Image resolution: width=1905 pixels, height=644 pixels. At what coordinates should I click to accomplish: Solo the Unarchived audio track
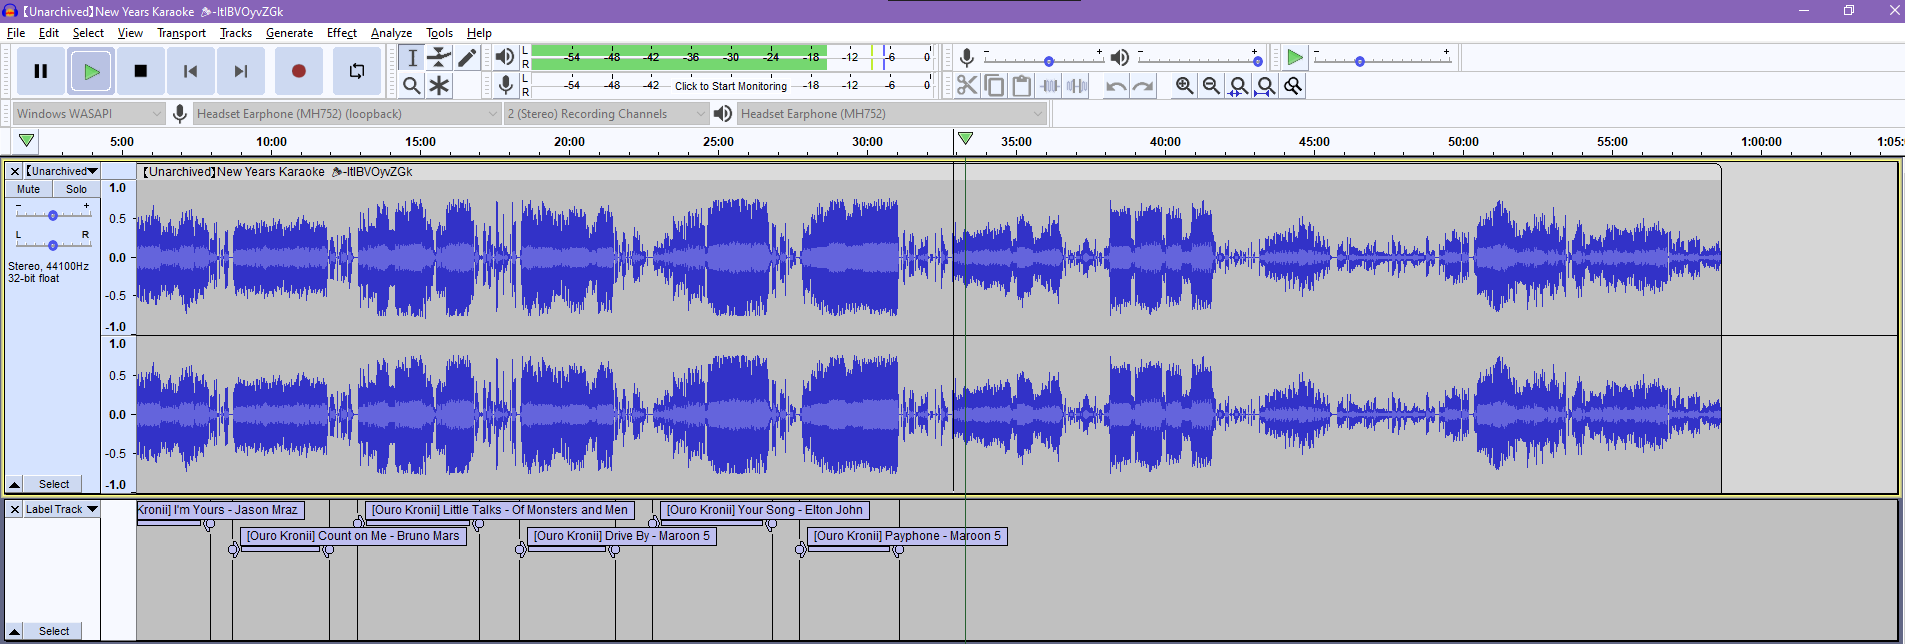point(76,189)
